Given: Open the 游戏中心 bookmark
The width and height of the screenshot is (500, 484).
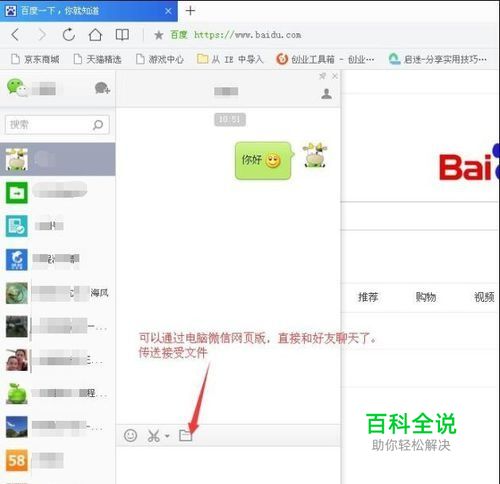Looking at the screenshot, I should click(160, 59).
